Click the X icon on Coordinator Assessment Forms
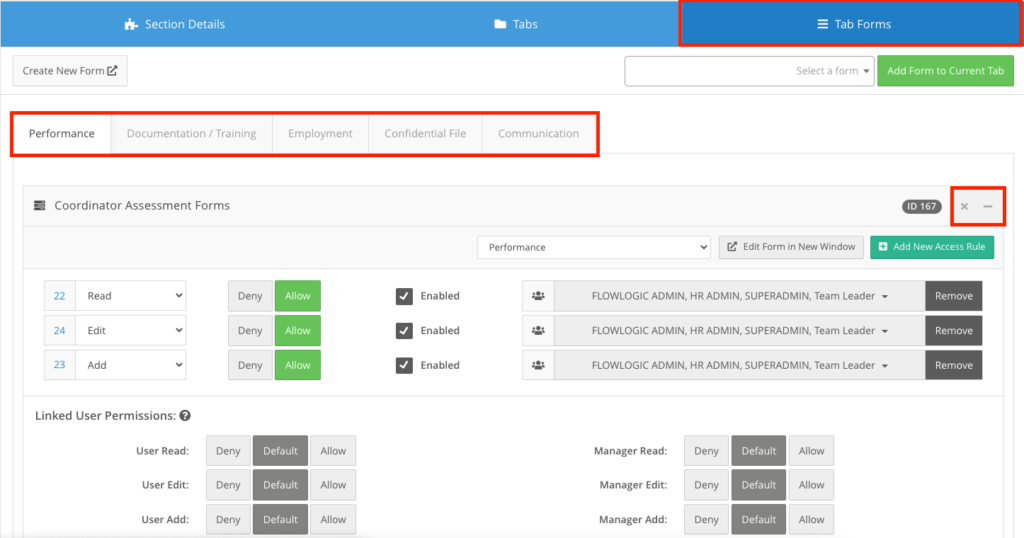1024x538 pixels. tap(964, 207)
